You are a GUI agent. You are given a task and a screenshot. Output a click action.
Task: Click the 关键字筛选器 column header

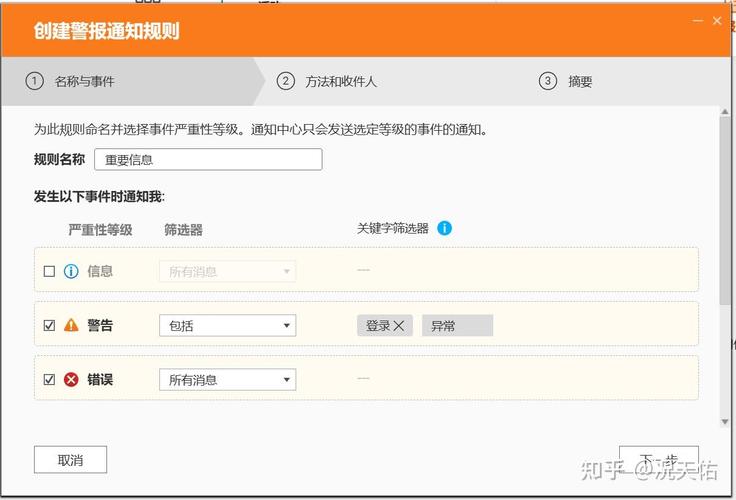(x=392, y=229)
